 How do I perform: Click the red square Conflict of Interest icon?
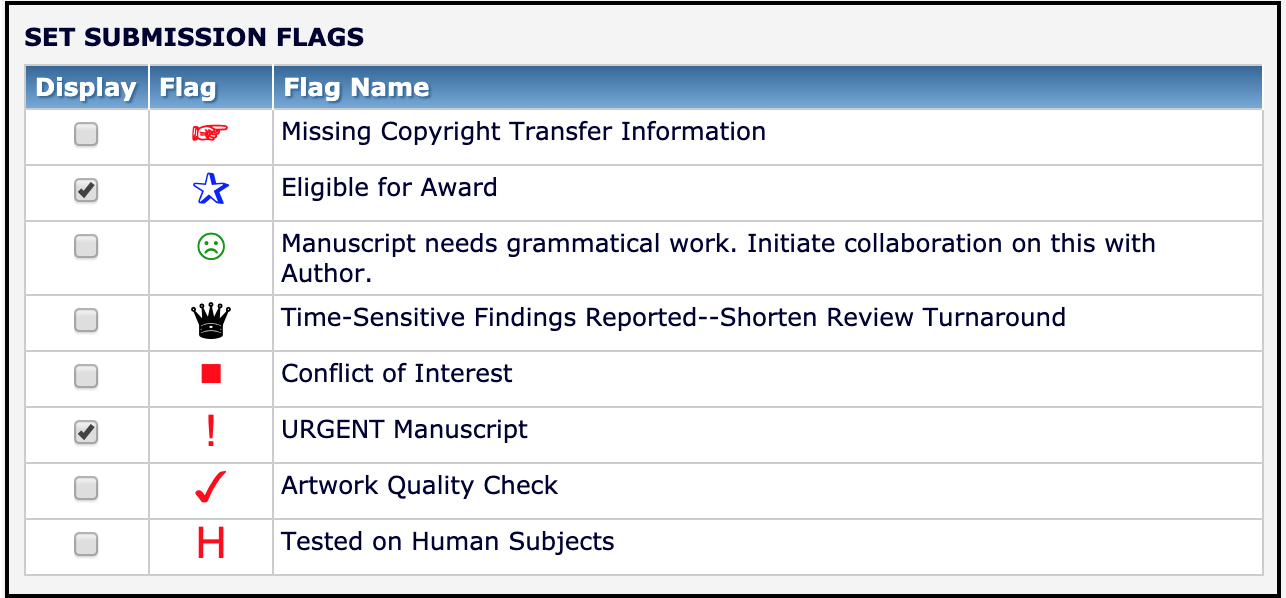point(210,375)
